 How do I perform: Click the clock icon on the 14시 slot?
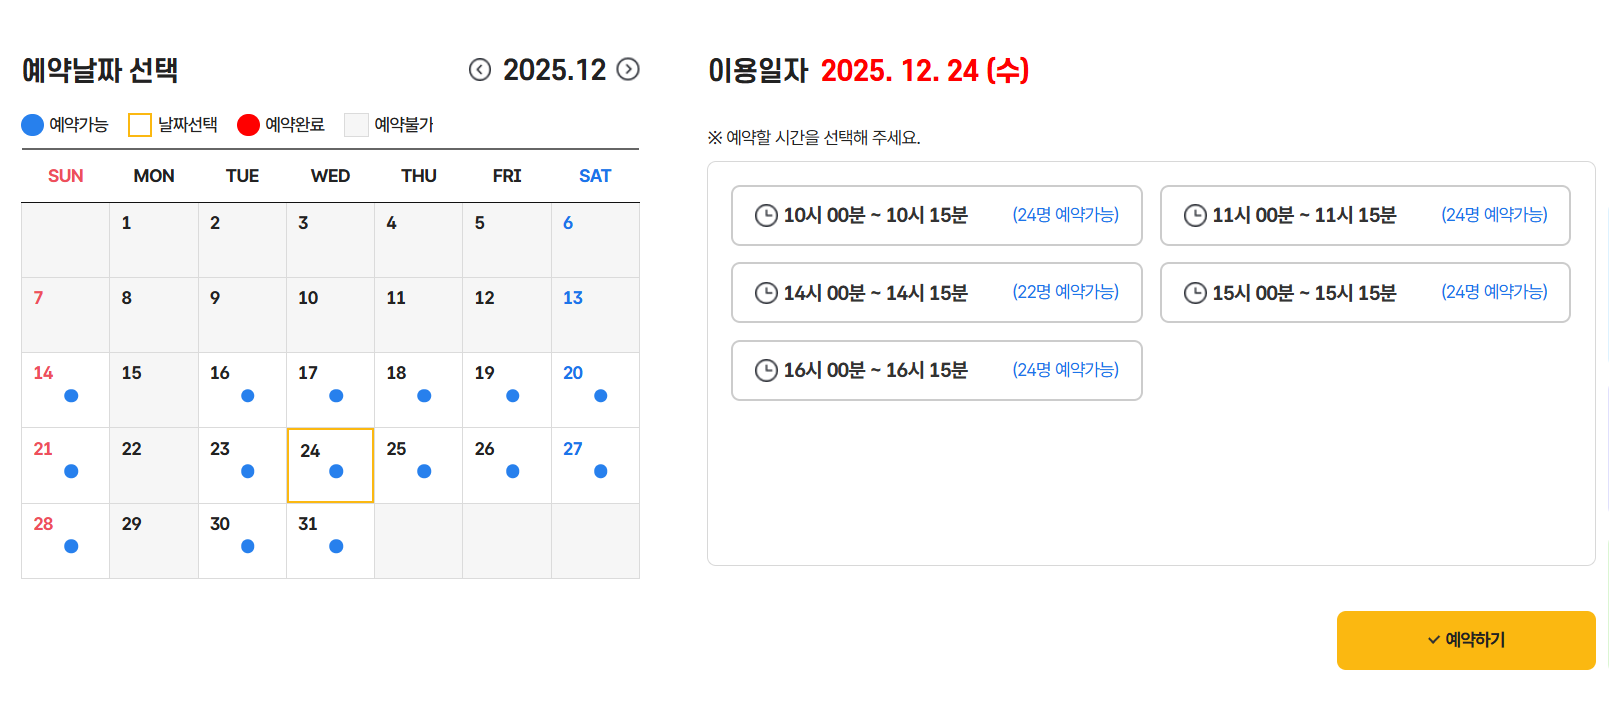(x=766, y=292)
